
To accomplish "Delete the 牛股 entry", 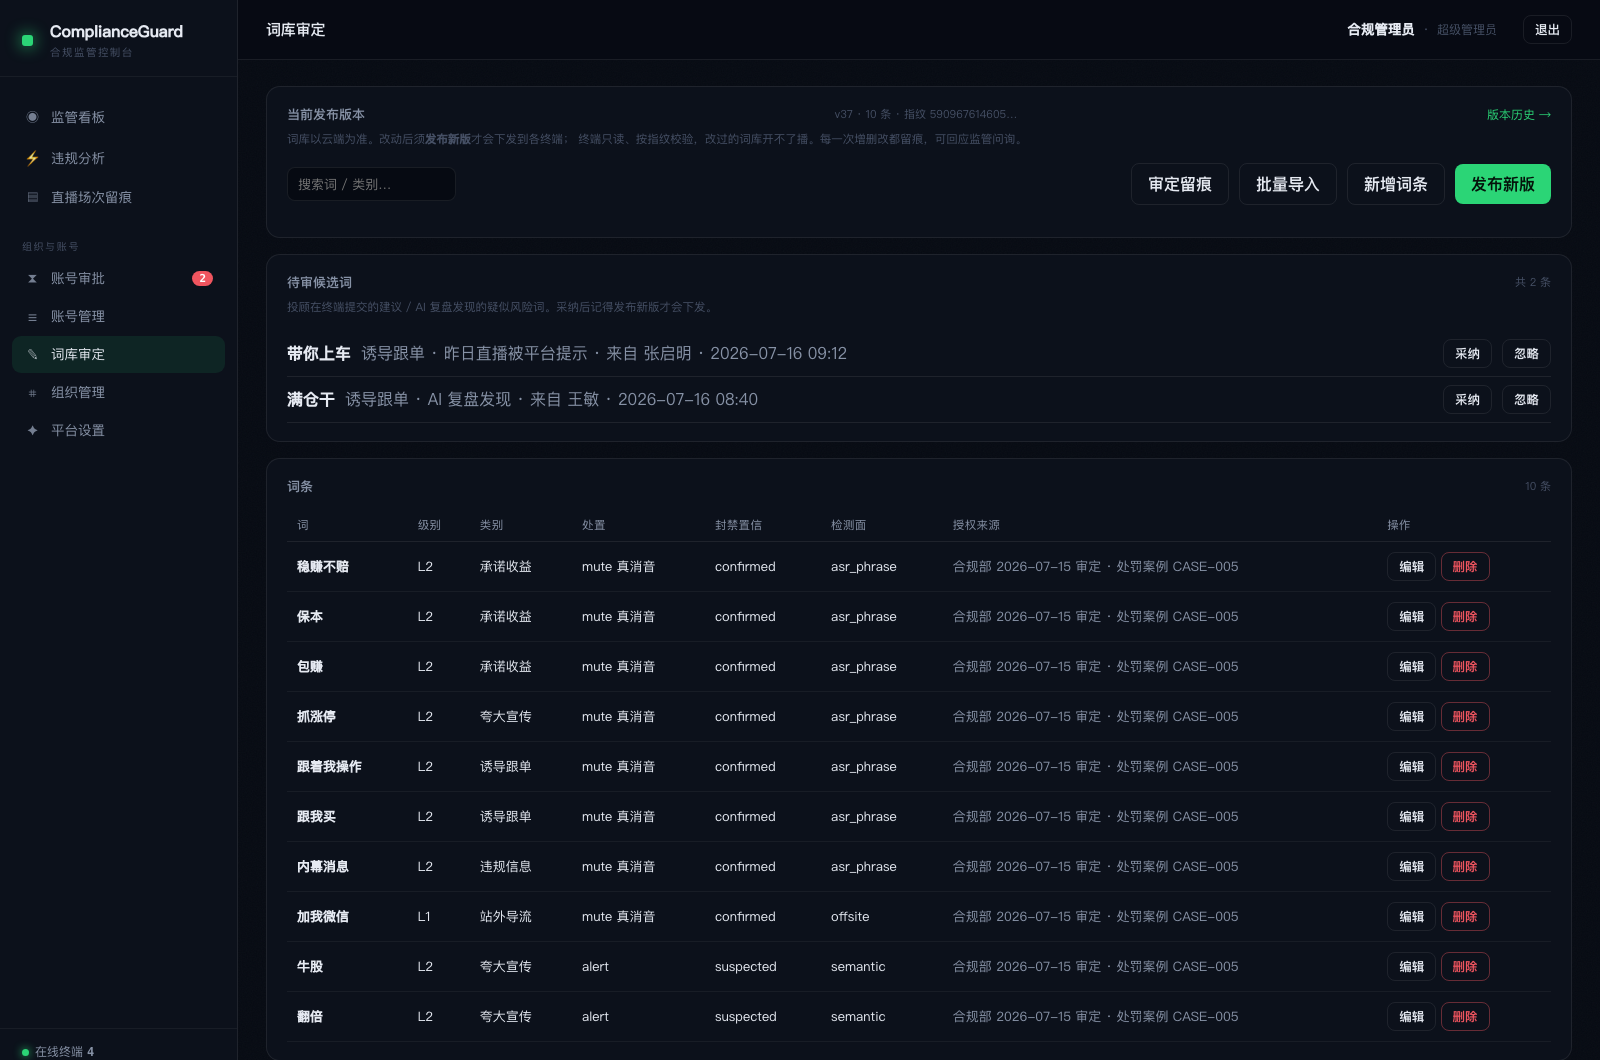I will coord(1465,966).
